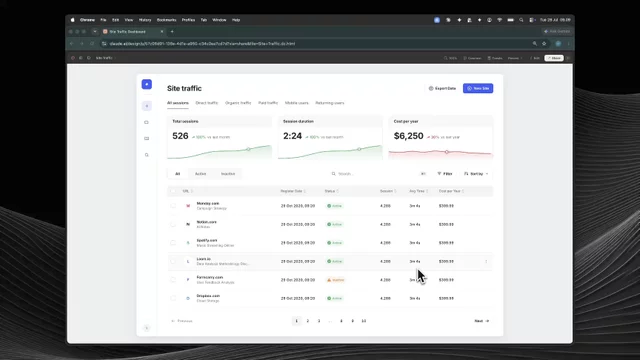The height and width of the screenshot is (360, 640).
Task: Check the Dropbox.com row checkbox
Action: 173,298
